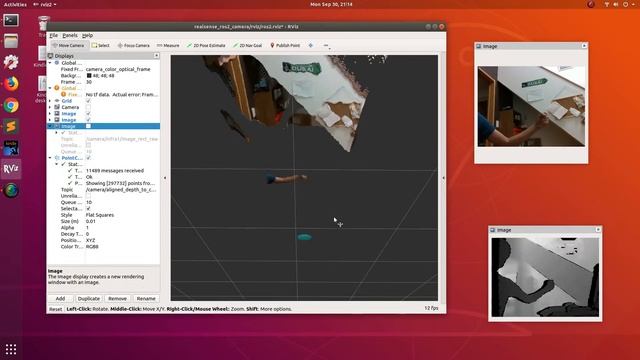Open the clock and calendar in top bar
This screenshot has width=640, height=360.
click(331, 4)
